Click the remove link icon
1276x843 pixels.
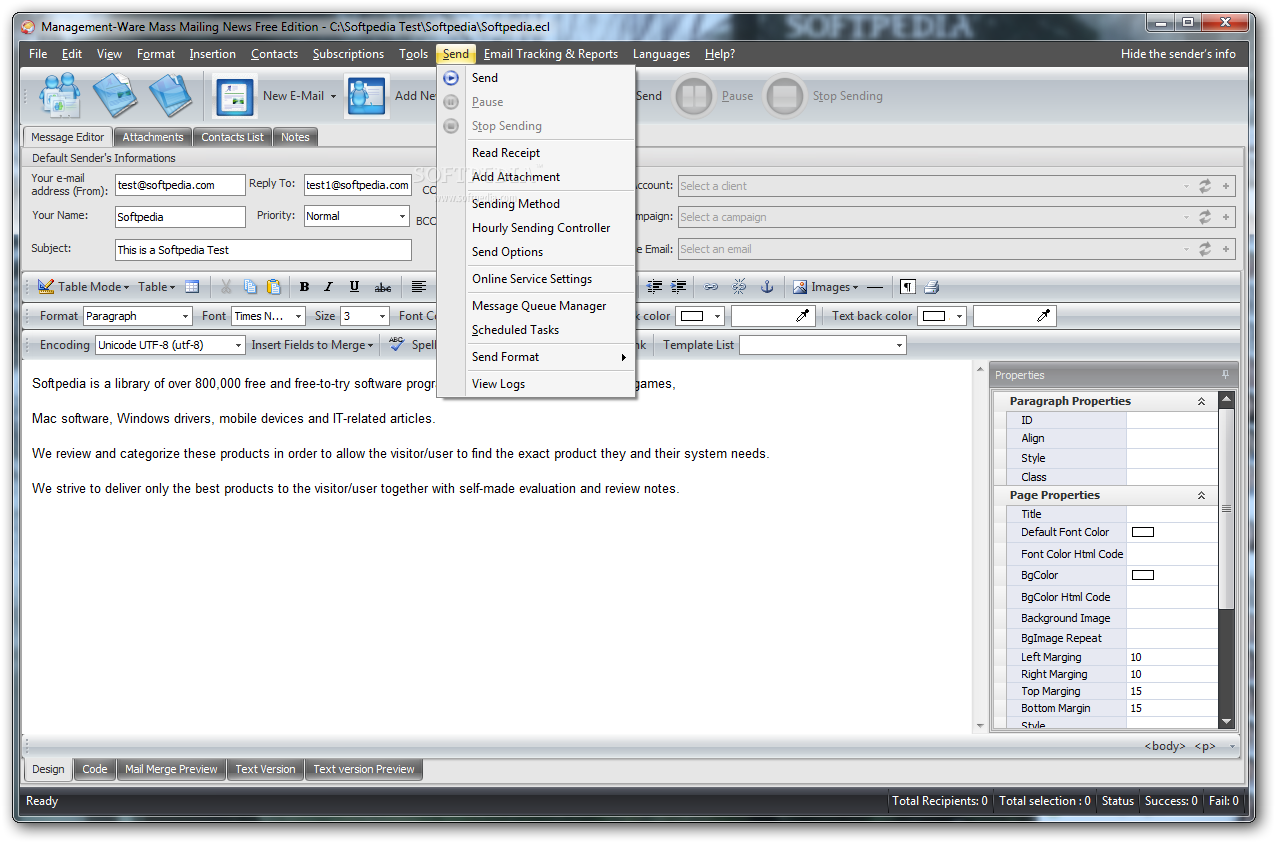[x=739, y=287]
